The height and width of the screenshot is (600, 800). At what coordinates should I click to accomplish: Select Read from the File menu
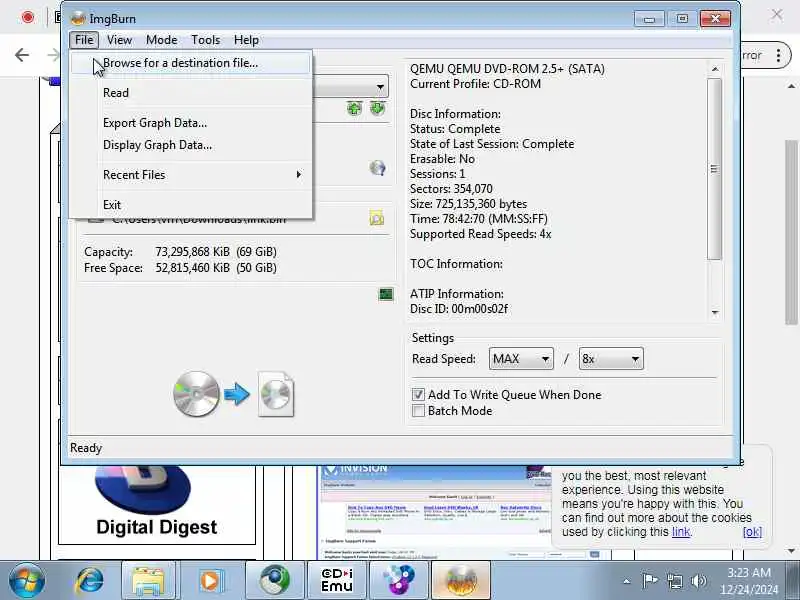point(190,93)
